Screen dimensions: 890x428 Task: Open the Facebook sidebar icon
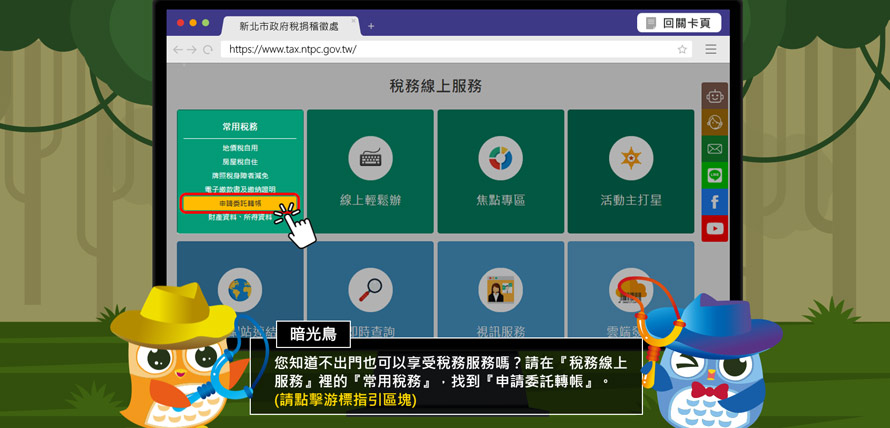tap(715, 202)
